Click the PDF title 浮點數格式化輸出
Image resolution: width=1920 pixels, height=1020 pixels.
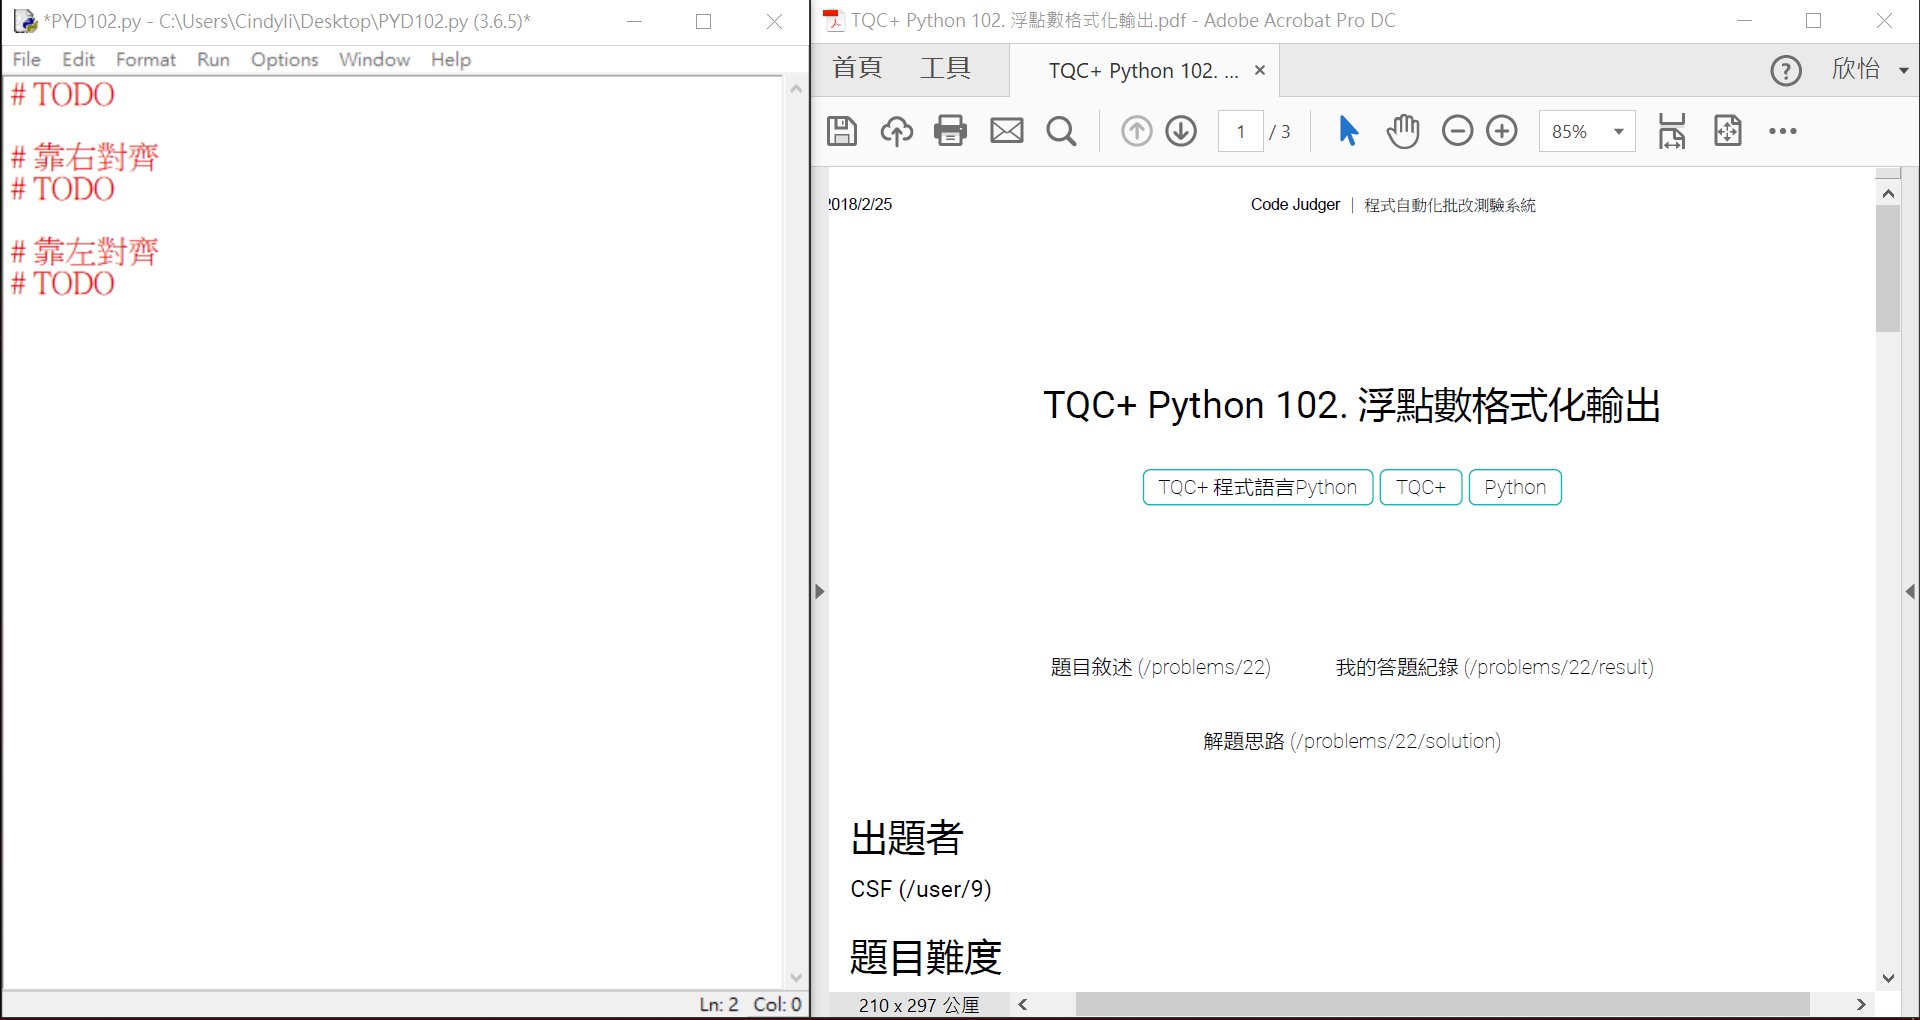point(1508,405)
